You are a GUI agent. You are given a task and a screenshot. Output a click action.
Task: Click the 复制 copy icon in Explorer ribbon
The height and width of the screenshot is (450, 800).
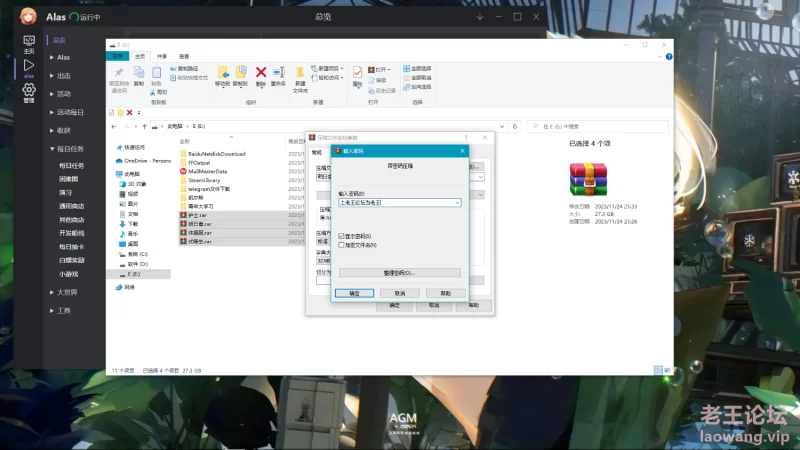(139, 72)
